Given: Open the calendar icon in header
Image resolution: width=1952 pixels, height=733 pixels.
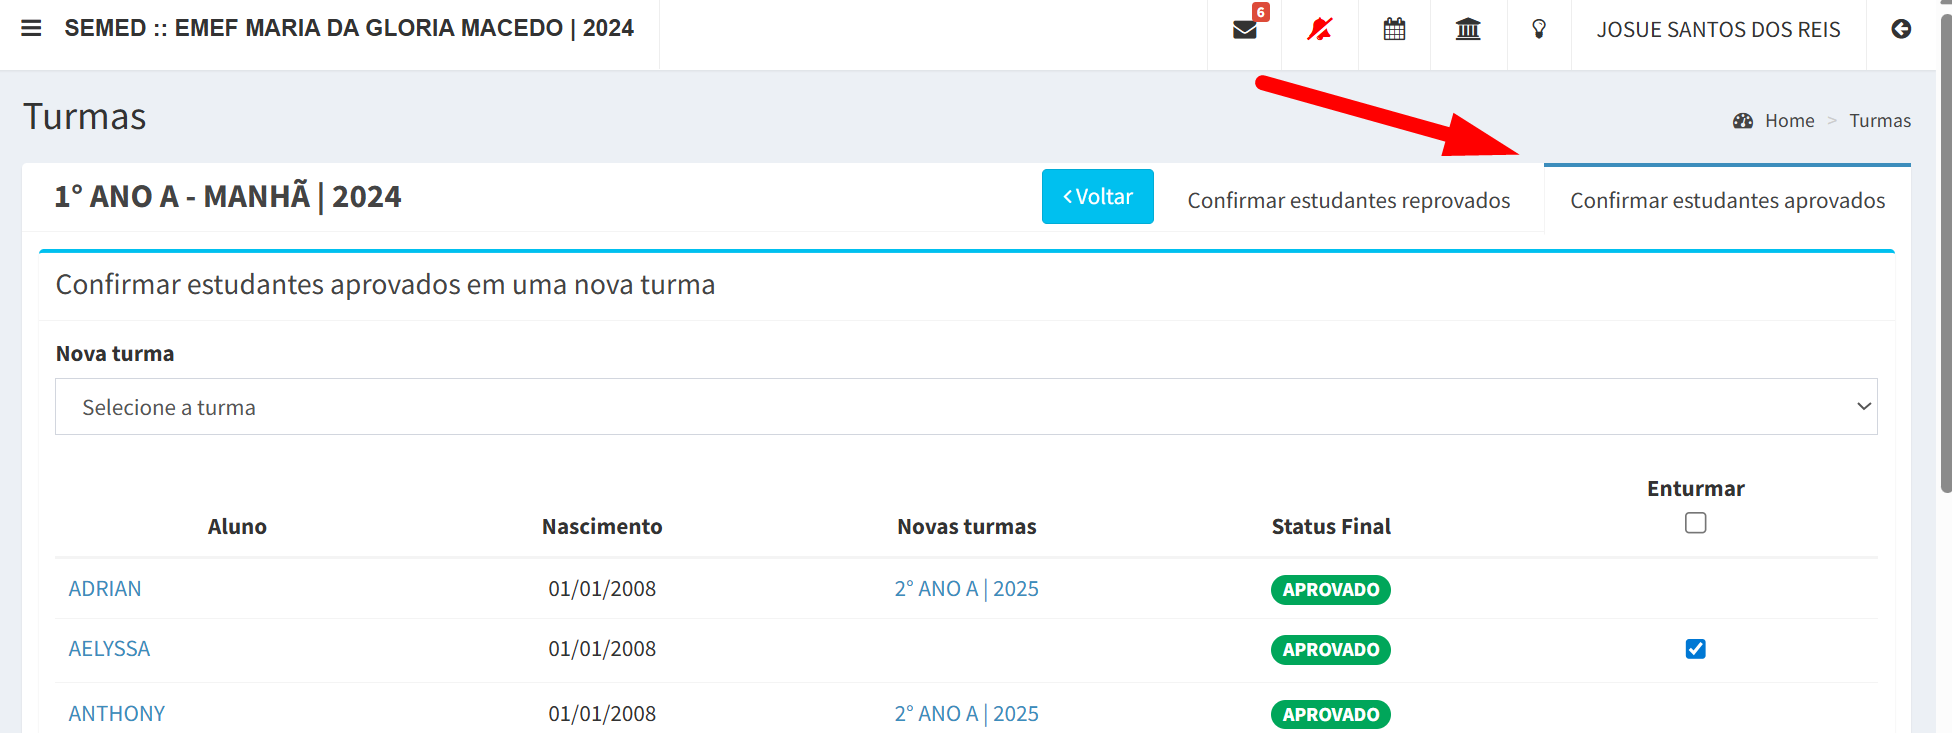Looking at the screenshot, I should pyautogui.click(x=1394, y=30).
